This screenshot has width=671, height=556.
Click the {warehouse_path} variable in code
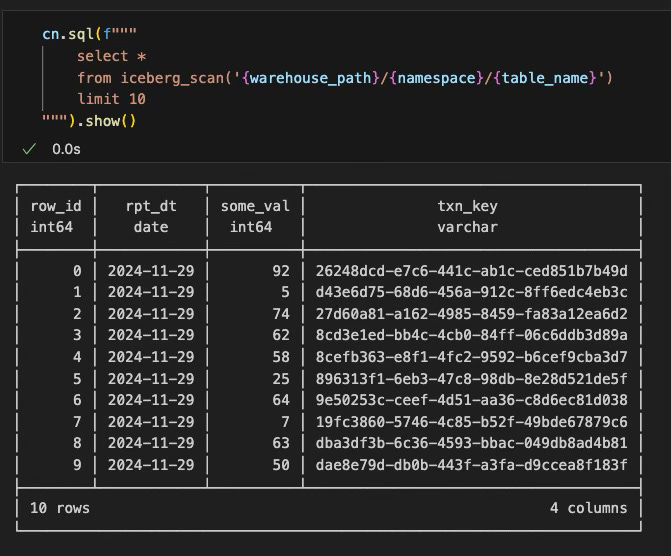(311, 78)
